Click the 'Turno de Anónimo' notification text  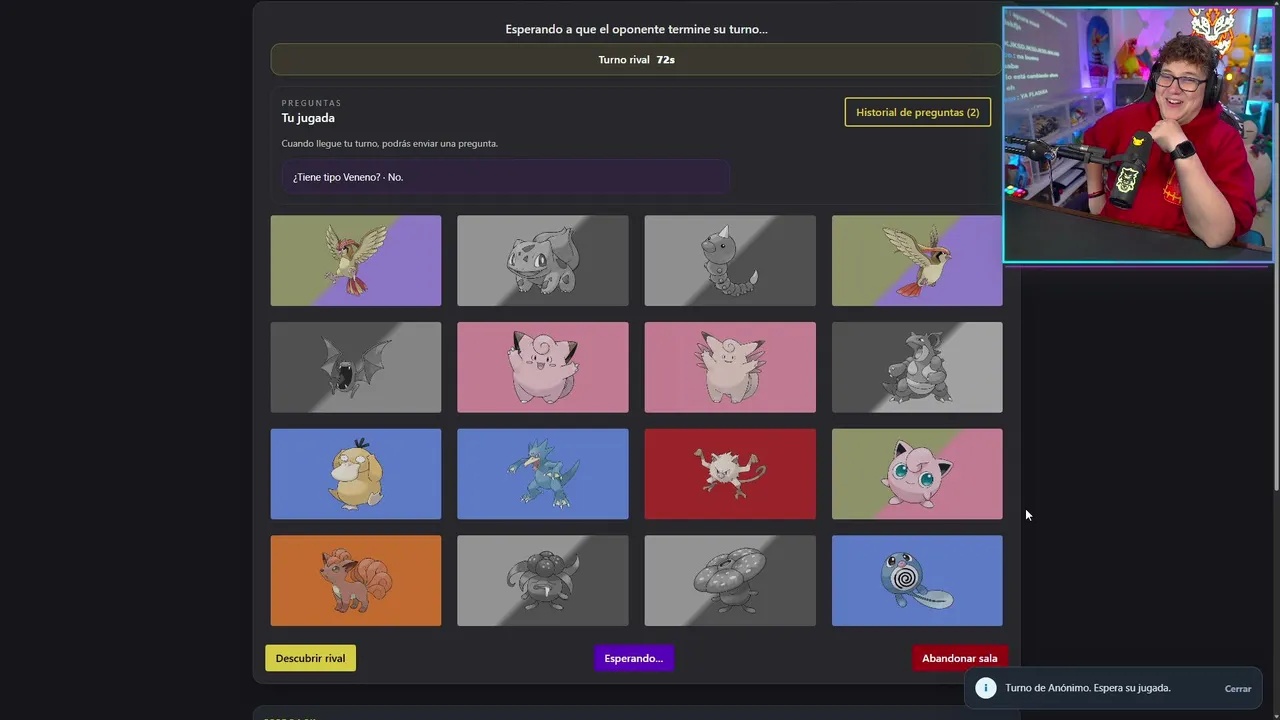coord(1088,688)
